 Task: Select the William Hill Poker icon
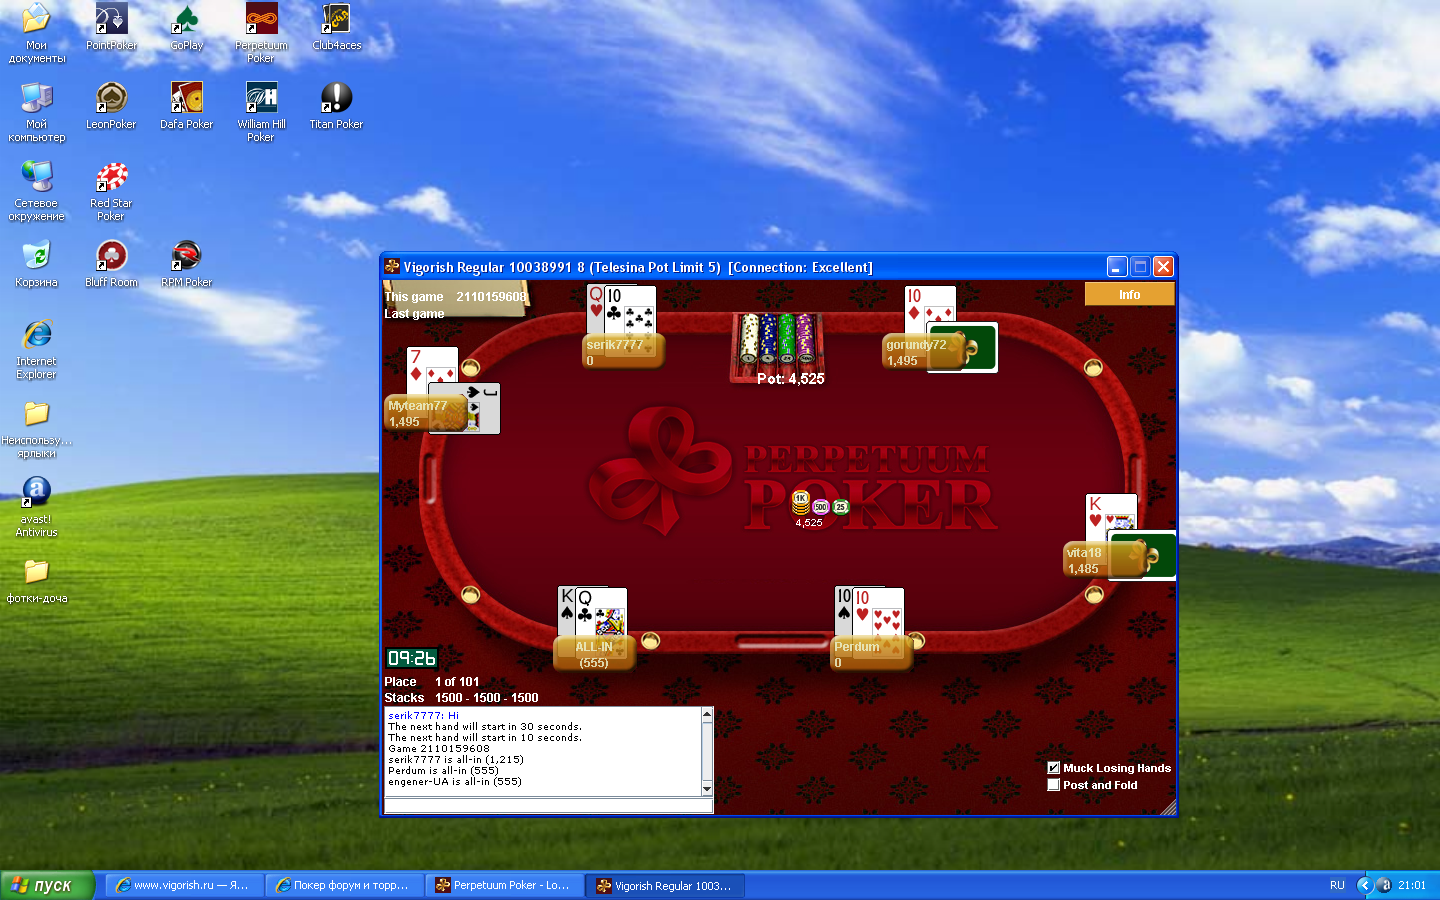click(x=261, y=112)
